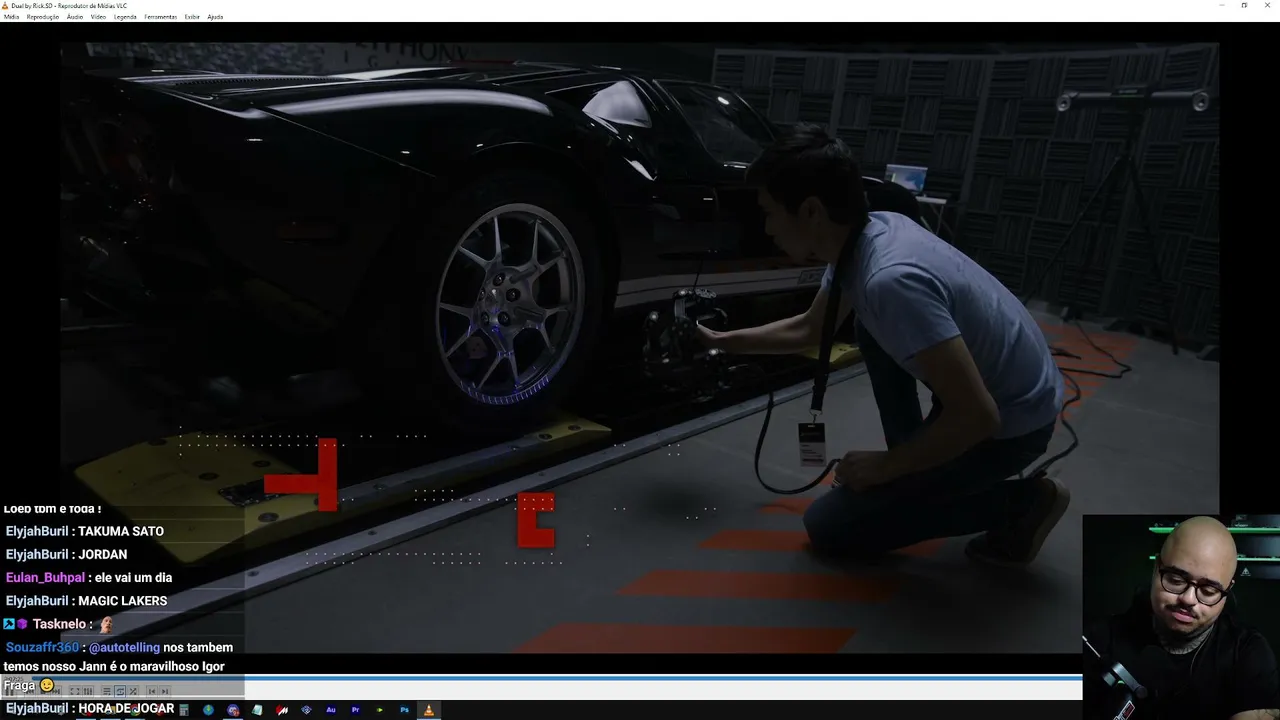The width and height of the screenshot is (1280, 720).
Task: Open the Áudio menu
Action: click(75, 17)
